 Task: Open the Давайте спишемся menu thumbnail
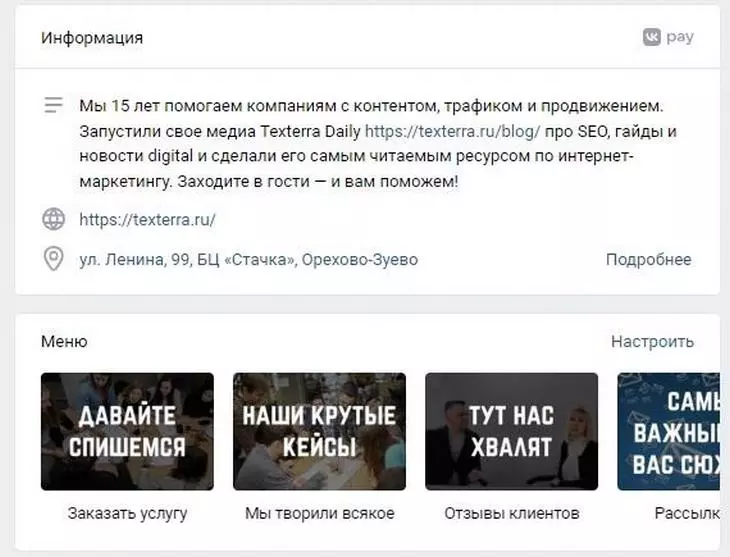(127, 431)
